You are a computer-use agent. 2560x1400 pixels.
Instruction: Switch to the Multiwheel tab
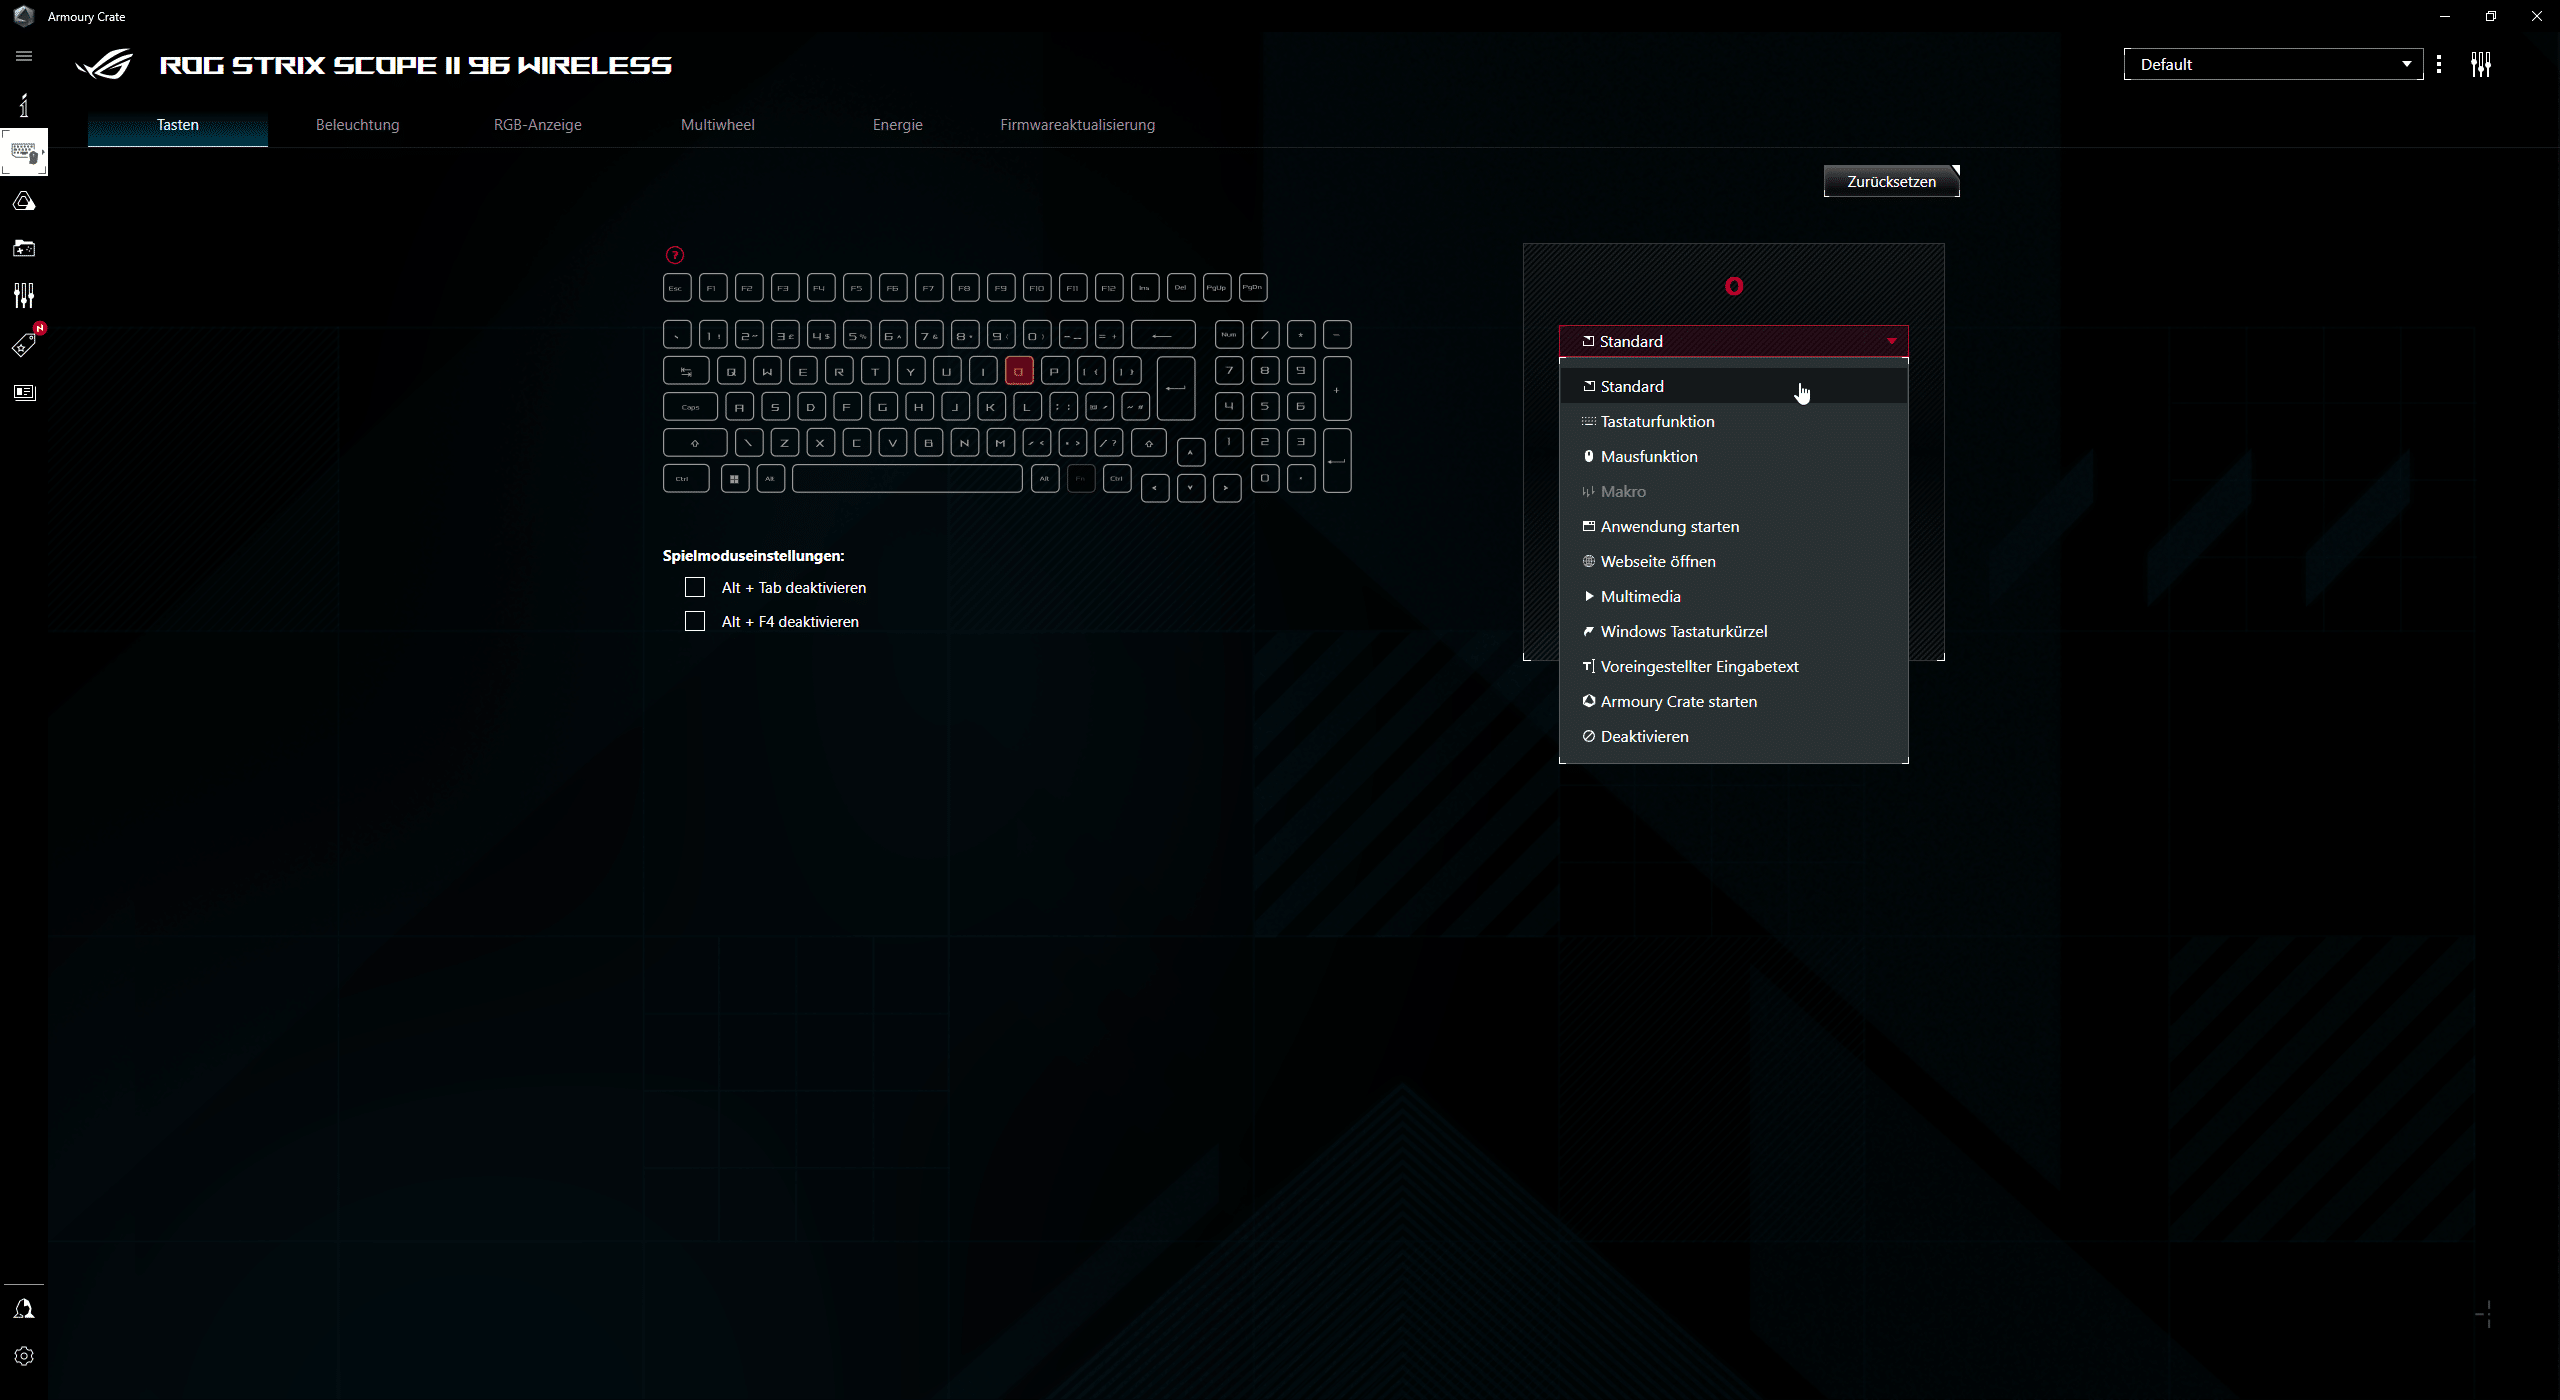point(717,125)
